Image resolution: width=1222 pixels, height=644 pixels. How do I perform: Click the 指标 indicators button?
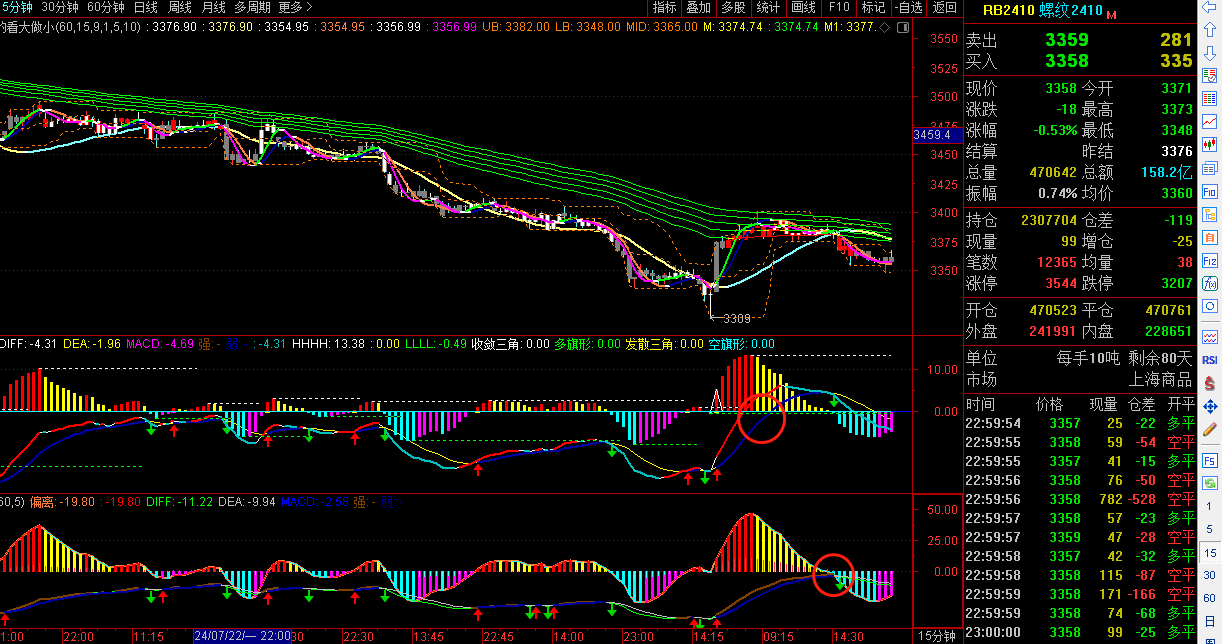tap(664, 7)
